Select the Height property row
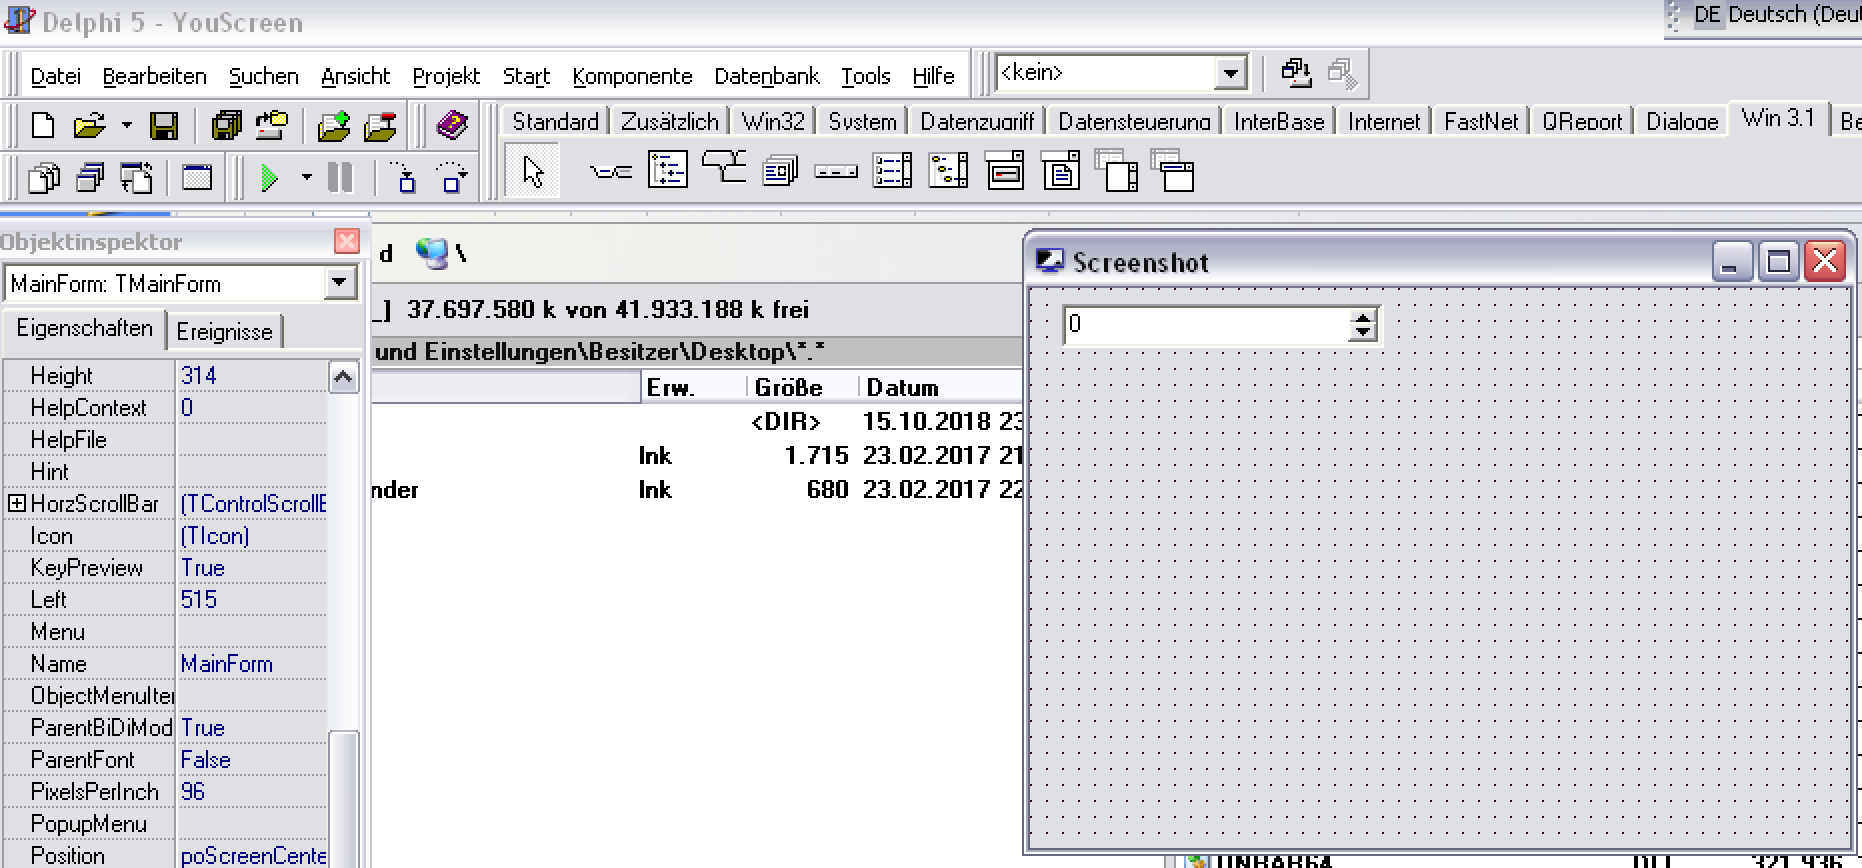1862x868 pixels. (x=166, y=376)
